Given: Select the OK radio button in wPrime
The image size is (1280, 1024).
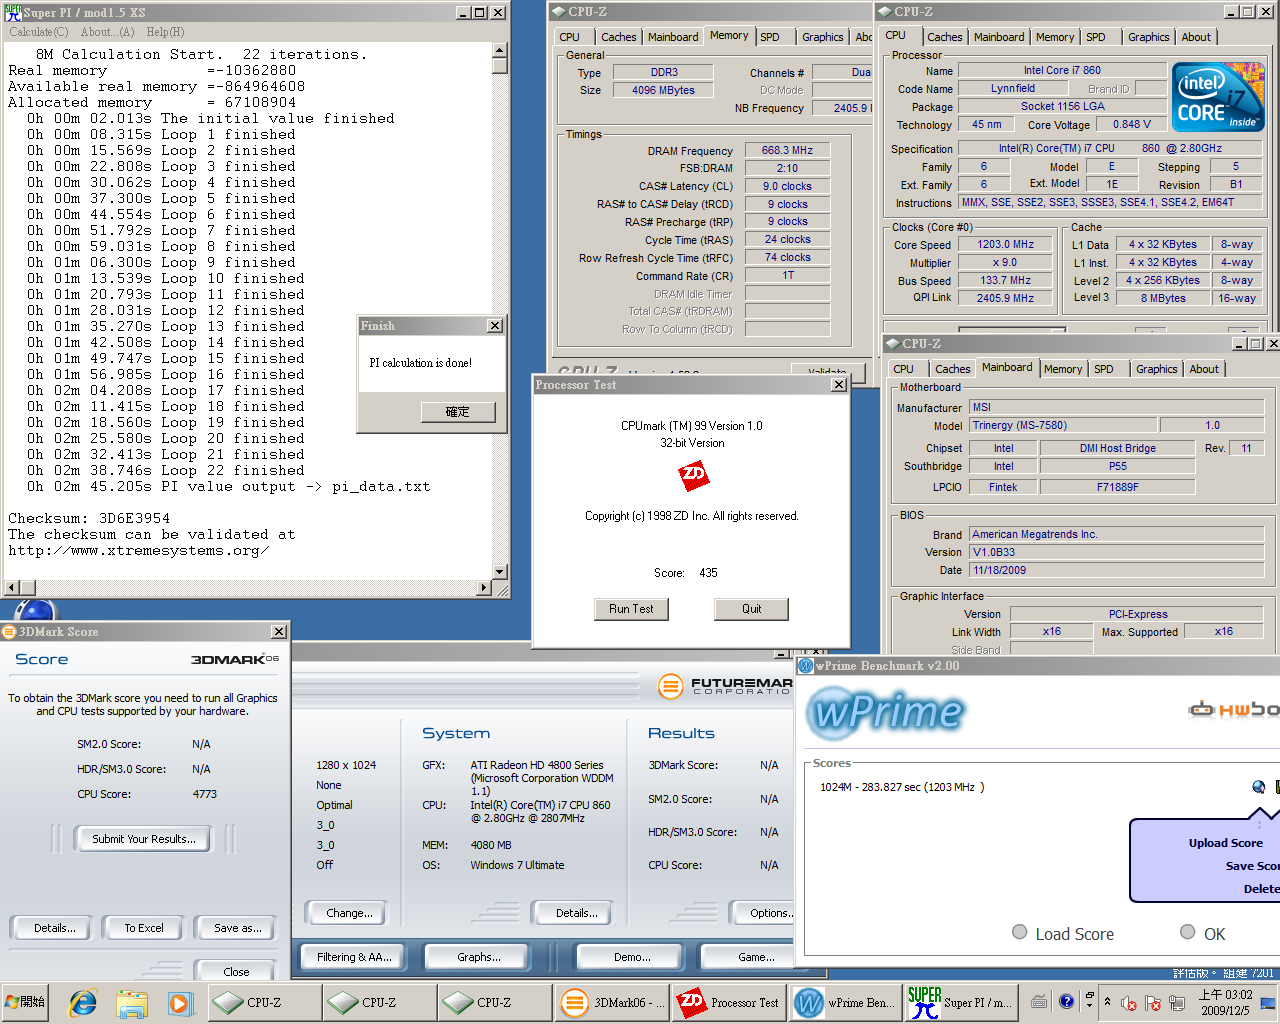Looking at the screenshot, I should (x=1188, y=932).
